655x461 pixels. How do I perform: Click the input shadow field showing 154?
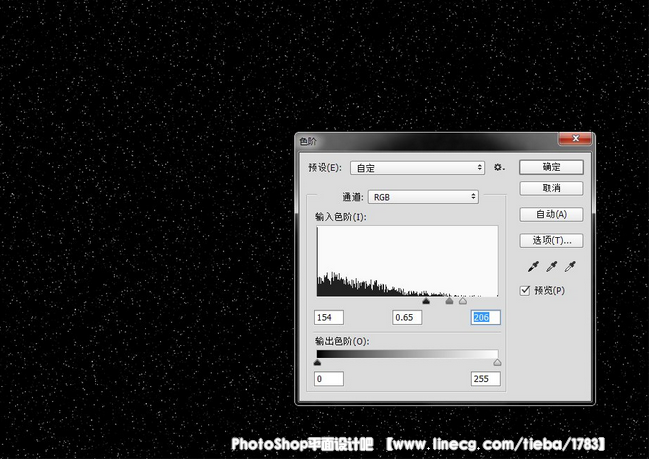328,317
